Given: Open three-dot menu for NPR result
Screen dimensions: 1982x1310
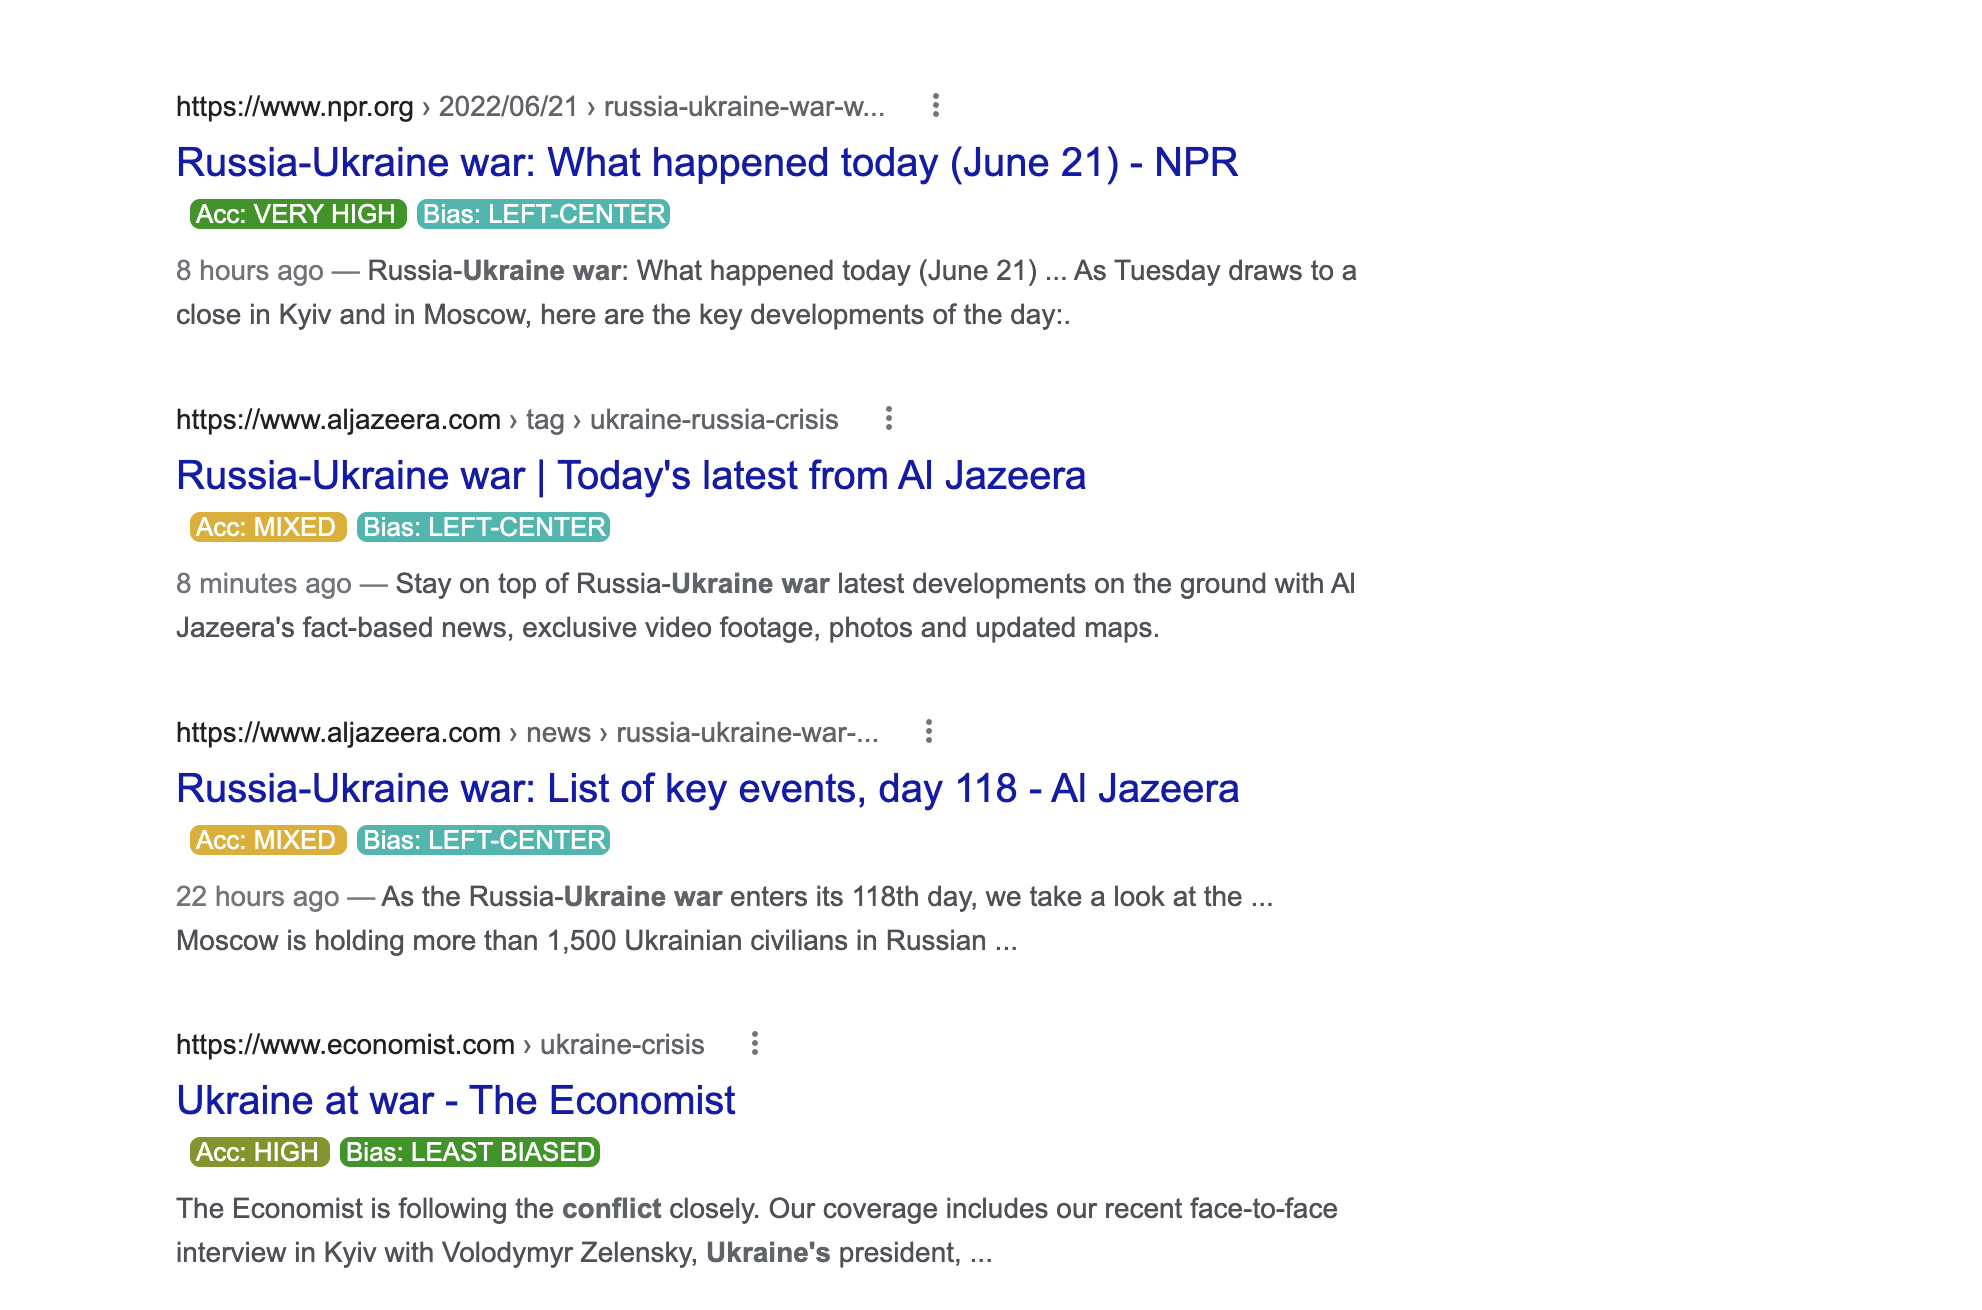Looking at the screenshot, I should [x=935, y=105].
